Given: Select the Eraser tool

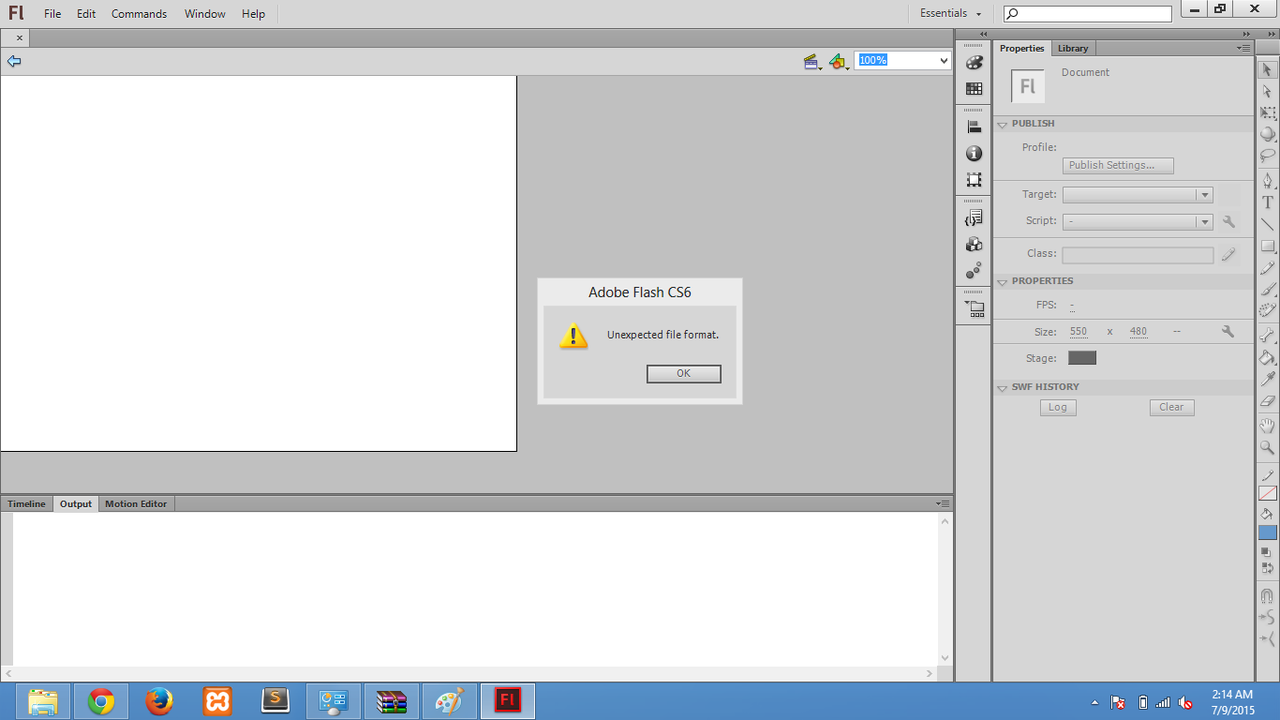Looking at the screenshot, I should tap(1267, 401).
